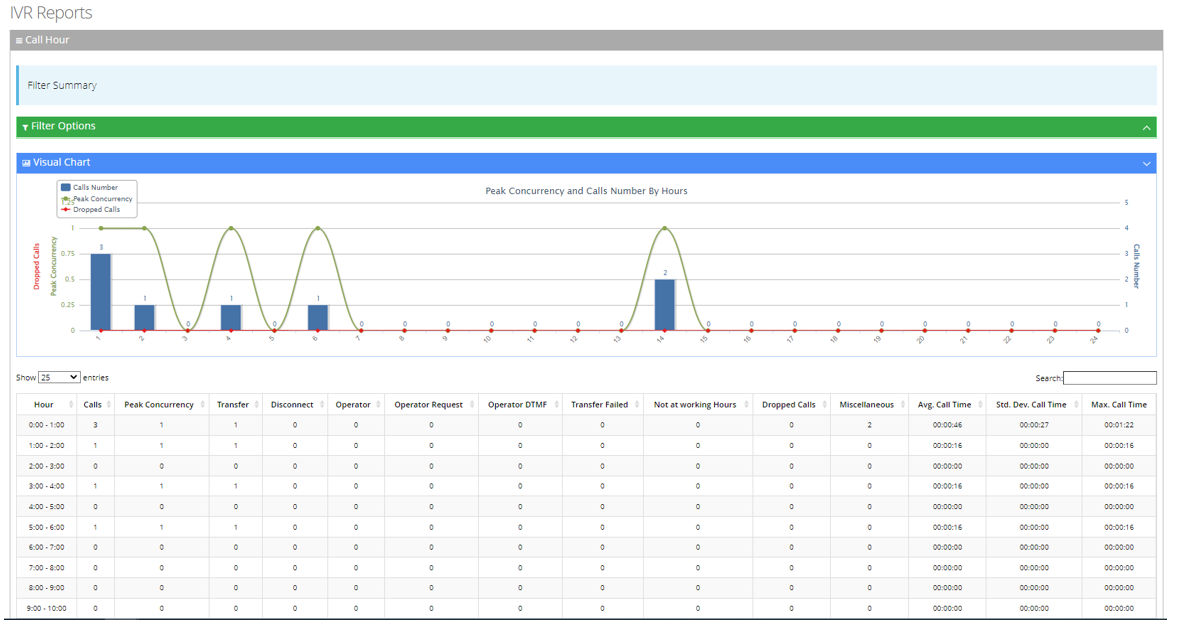This screenshot has width=1179, height=630.
Task: Click Peak Concurrency value in 3:00 - 4:00 row
Action: coord(161,486)
